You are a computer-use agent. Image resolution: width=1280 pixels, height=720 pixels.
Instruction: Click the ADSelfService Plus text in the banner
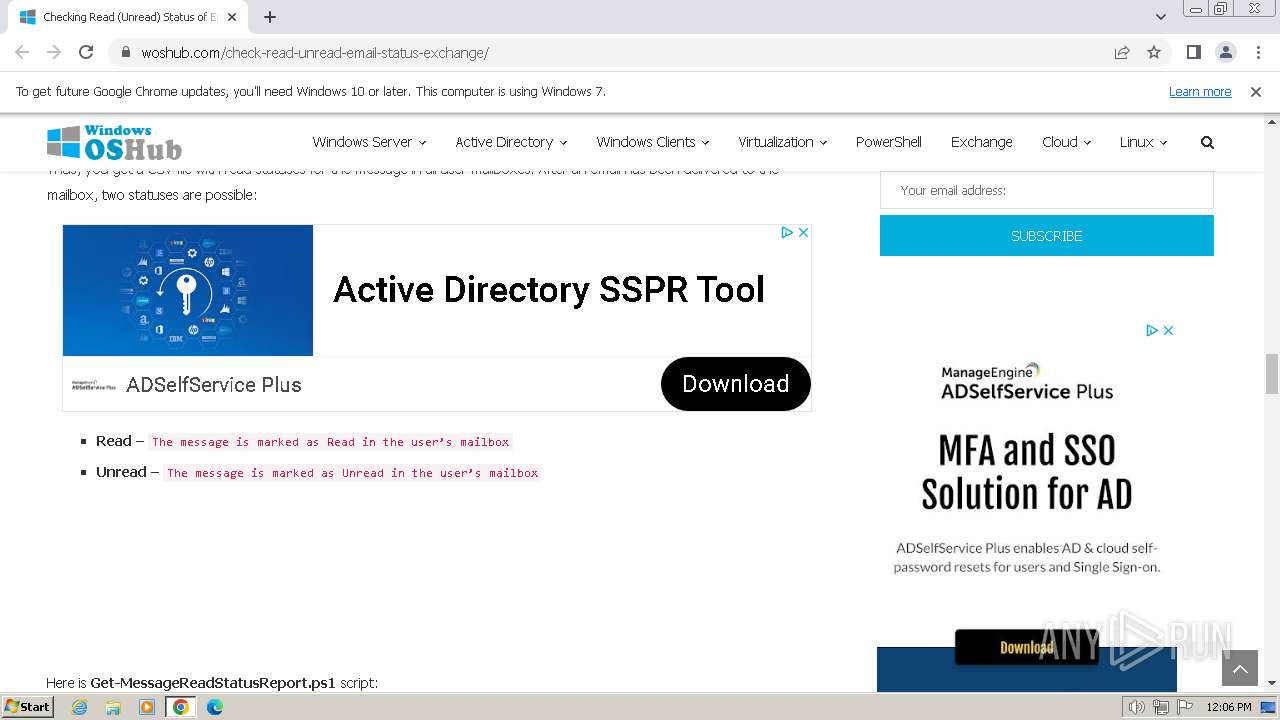[x=213, y=385]
